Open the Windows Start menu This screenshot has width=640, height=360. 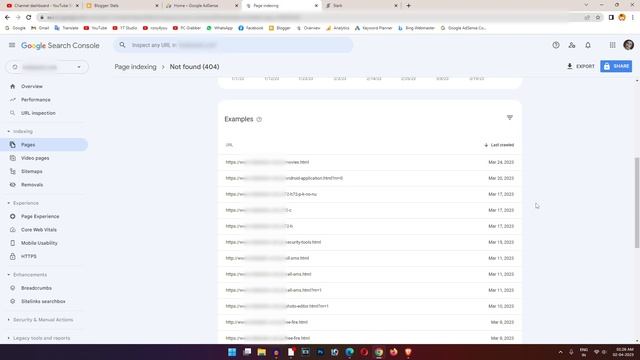pos(232,352)
